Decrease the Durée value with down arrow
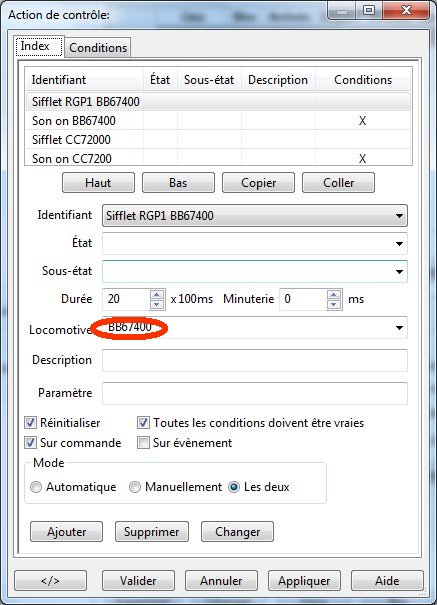 click(157, 304)
